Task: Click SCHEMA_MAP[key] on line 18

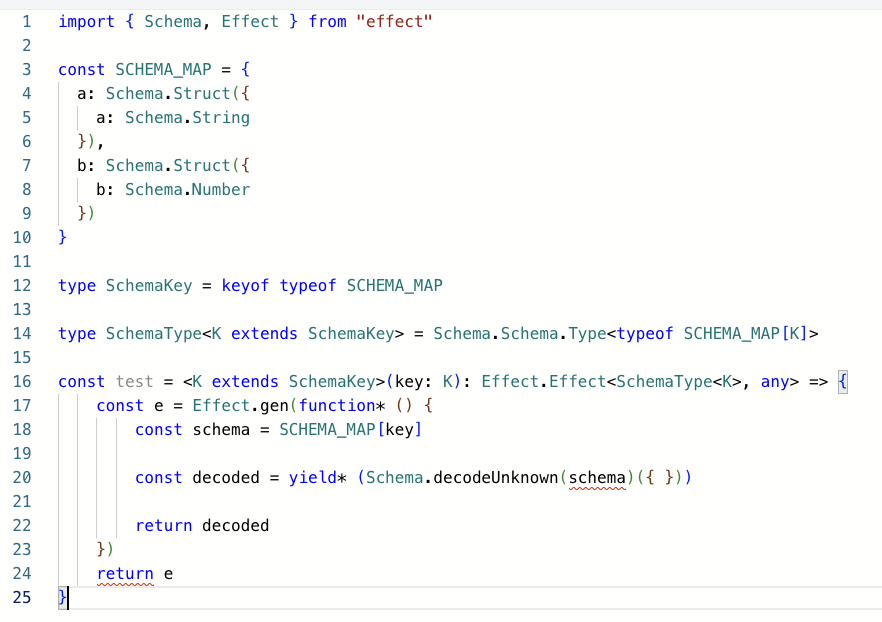Action: (350, 430)
